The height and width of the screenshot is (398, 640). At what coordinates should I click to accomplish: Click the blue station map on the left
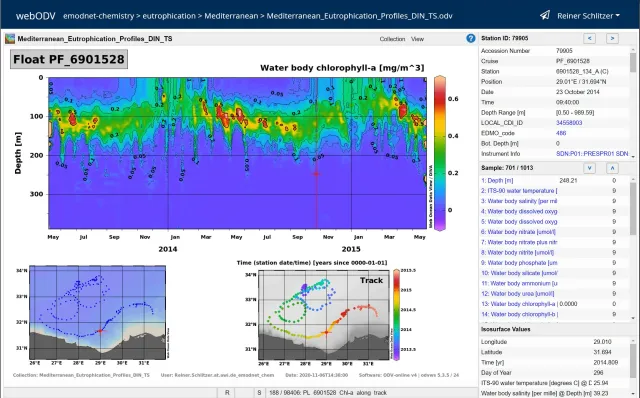[x=98, y=312]
